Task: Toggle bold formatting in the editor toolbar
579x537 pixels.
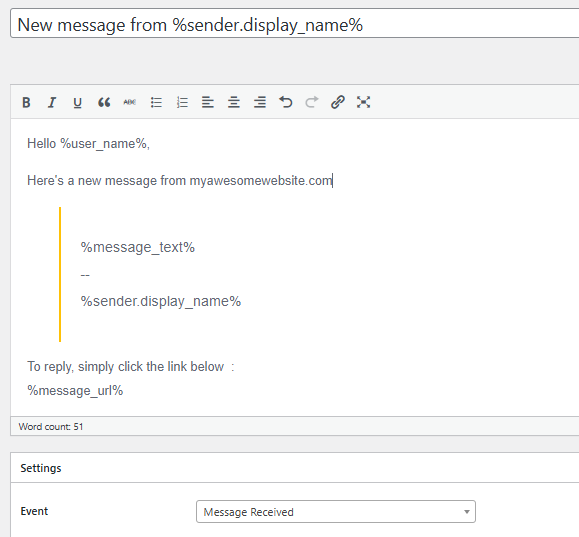Action: 26,102
